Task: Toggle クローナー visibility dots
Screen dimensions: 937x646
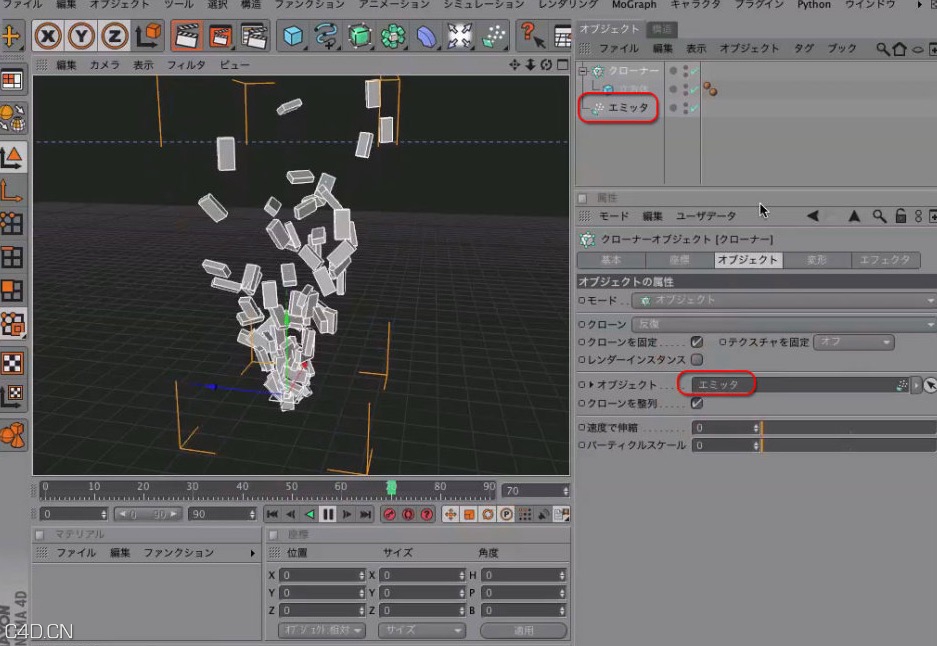Action: [685, 71]
